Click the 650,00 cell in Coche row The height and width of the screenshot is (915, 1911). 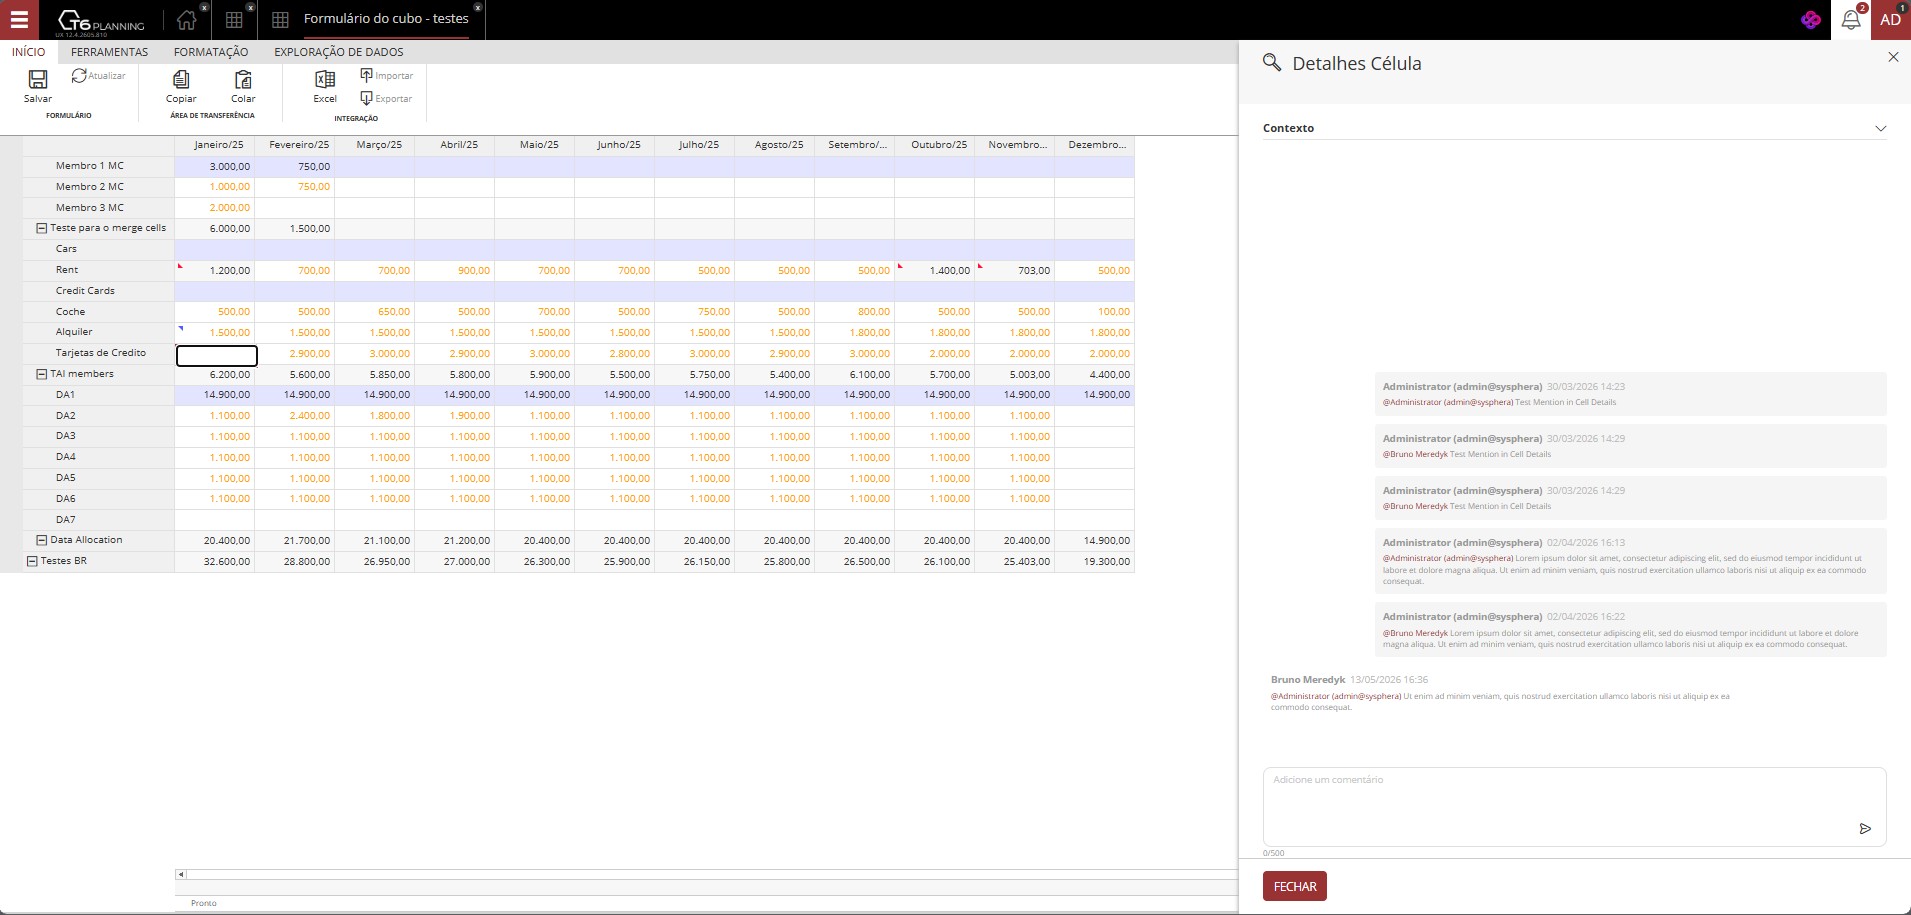pos(375,312)
